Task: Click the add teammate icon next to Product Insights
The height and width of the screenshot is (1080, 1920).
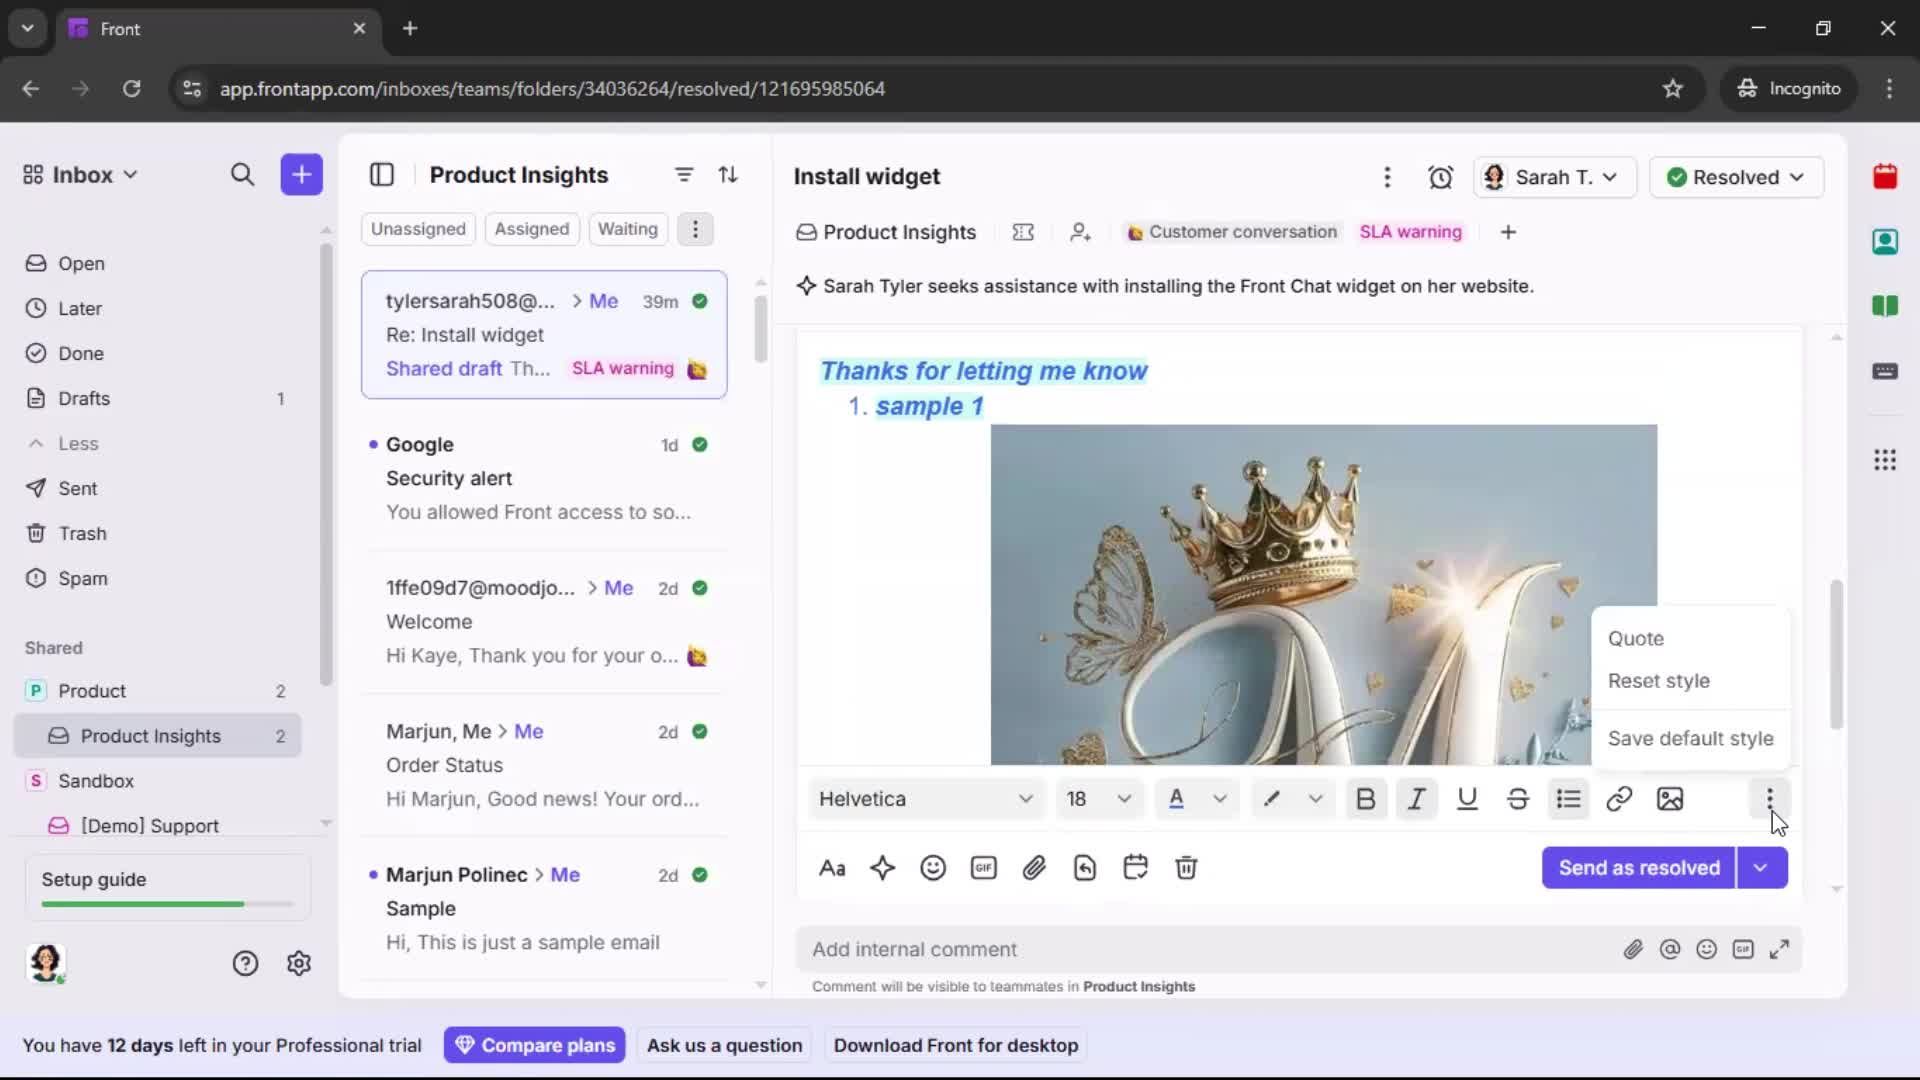Action: pyautogui.click(x=1080, y=232)
